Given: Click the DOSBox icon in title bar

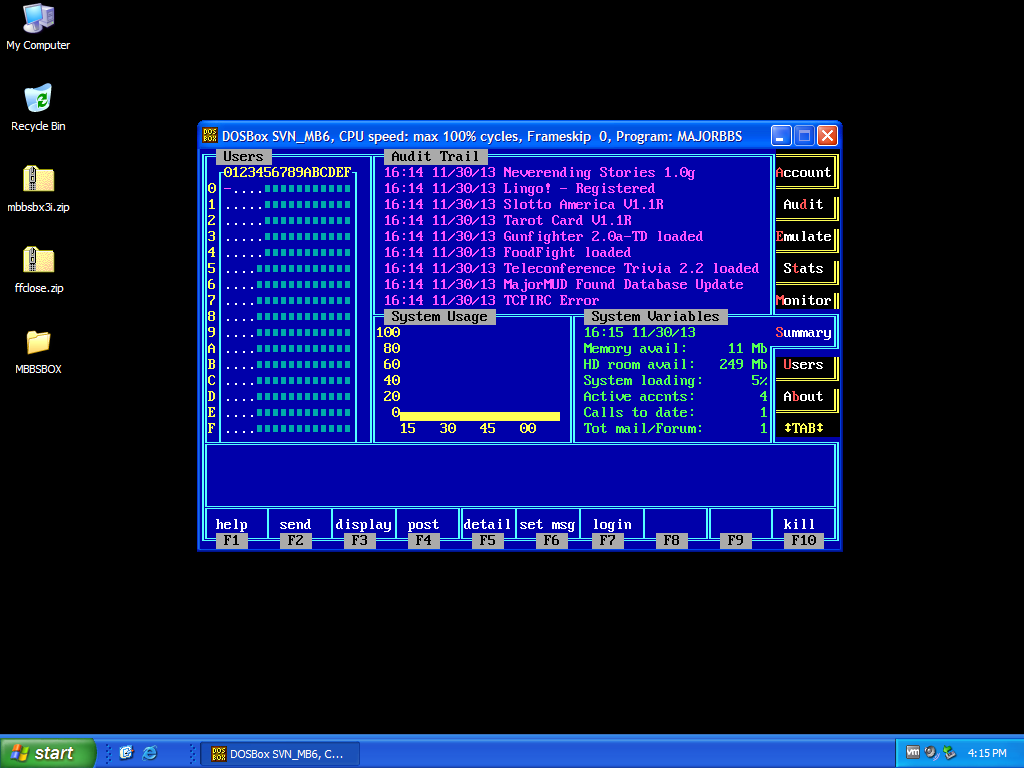Looking at the screenshot, I should 210,135.
